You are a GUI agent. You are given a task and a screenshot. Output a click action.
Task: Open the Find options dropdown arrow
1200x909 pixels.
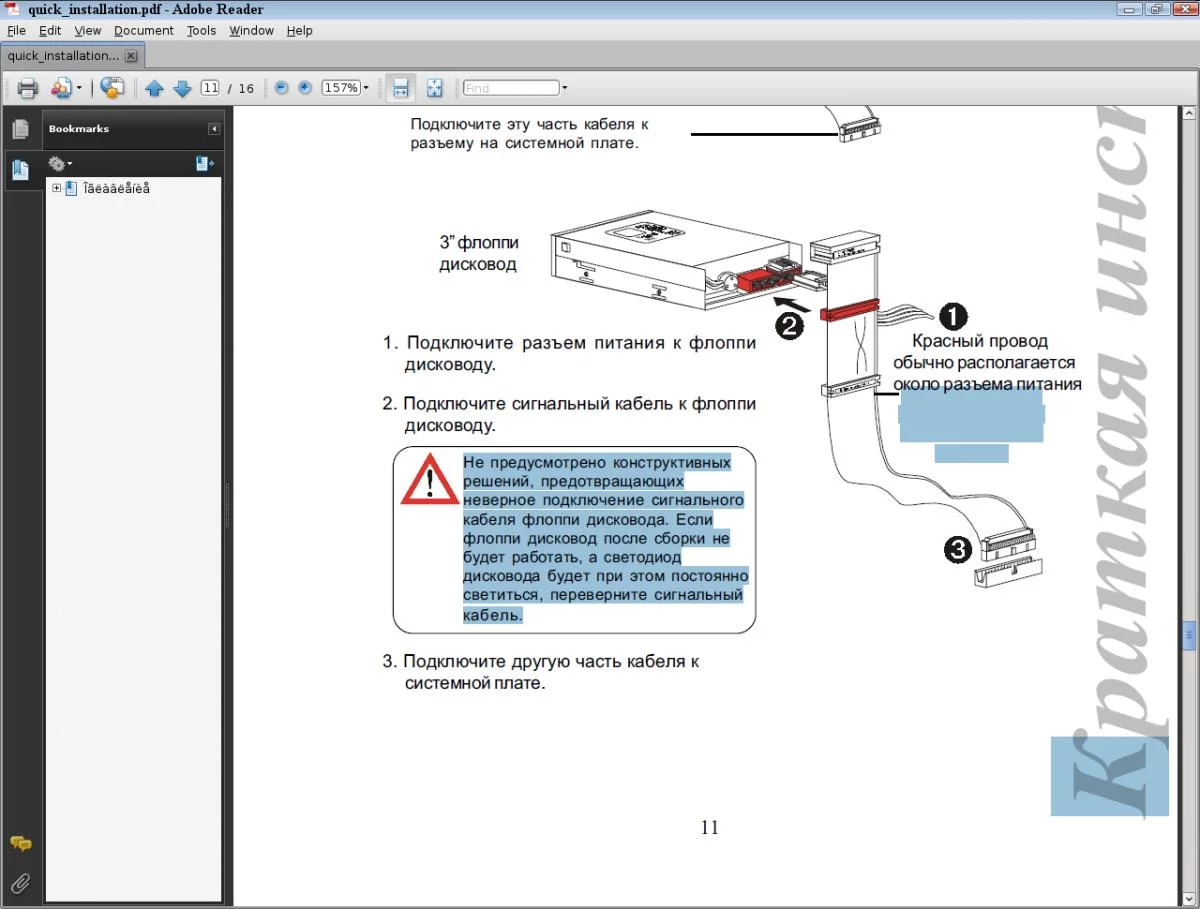click(x=564, y=88)
